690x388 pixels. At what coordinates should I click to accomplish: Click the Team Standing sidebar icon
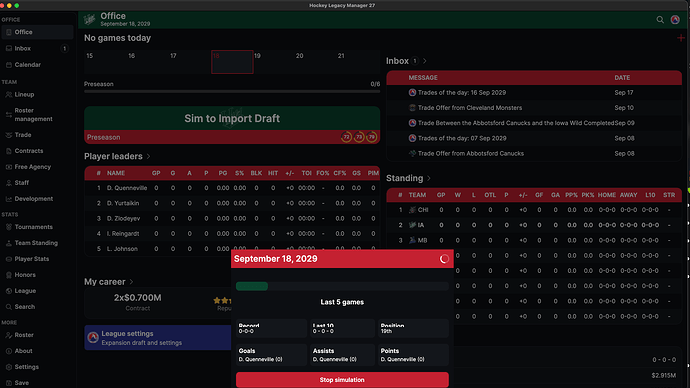pos(9,243)
